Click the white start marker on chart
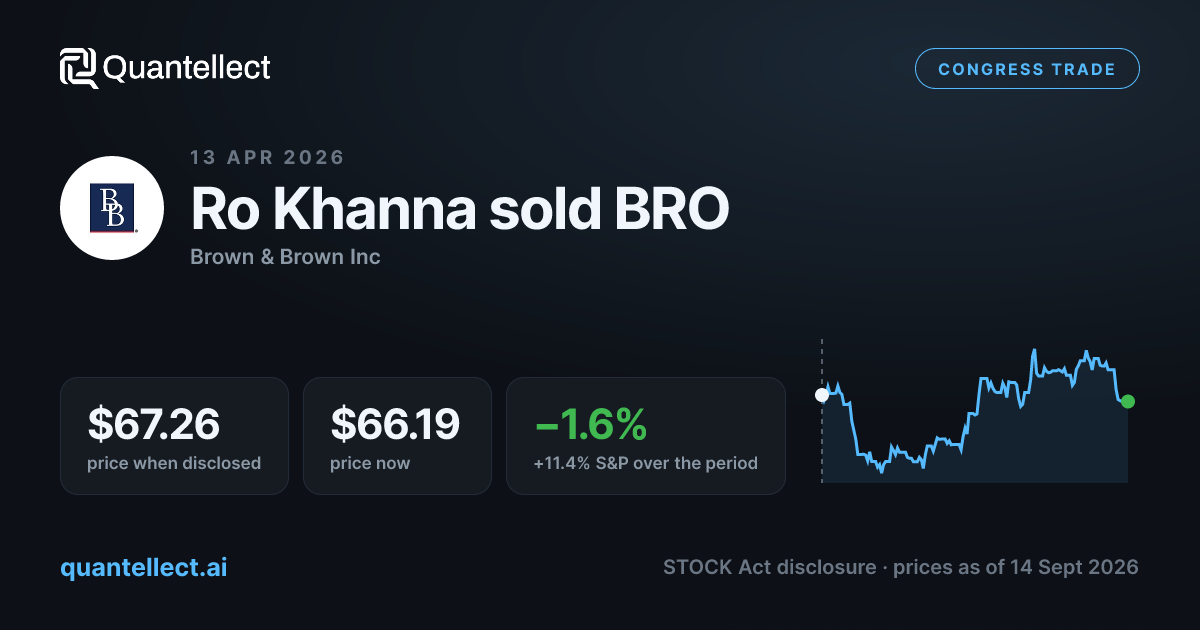1200x630 pixels. point(822,394)
